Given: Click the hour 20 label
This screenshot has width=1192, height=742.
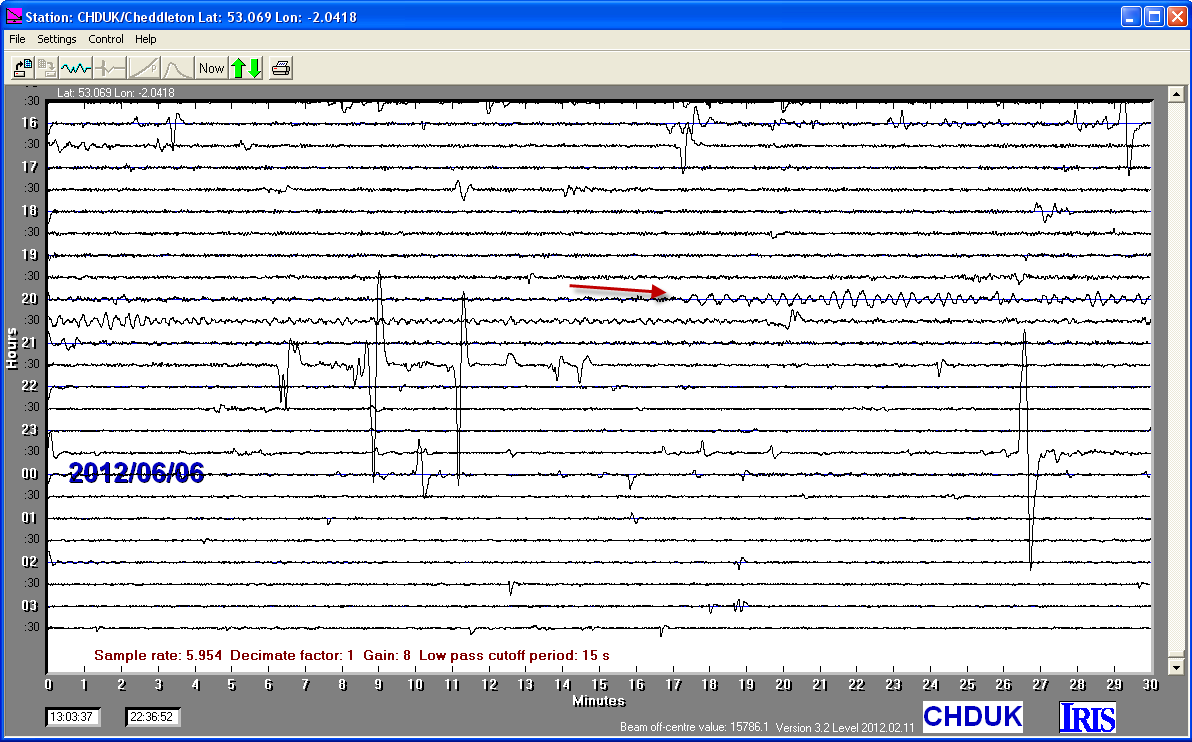Looking at the screenshot, I should pos(29,299).
